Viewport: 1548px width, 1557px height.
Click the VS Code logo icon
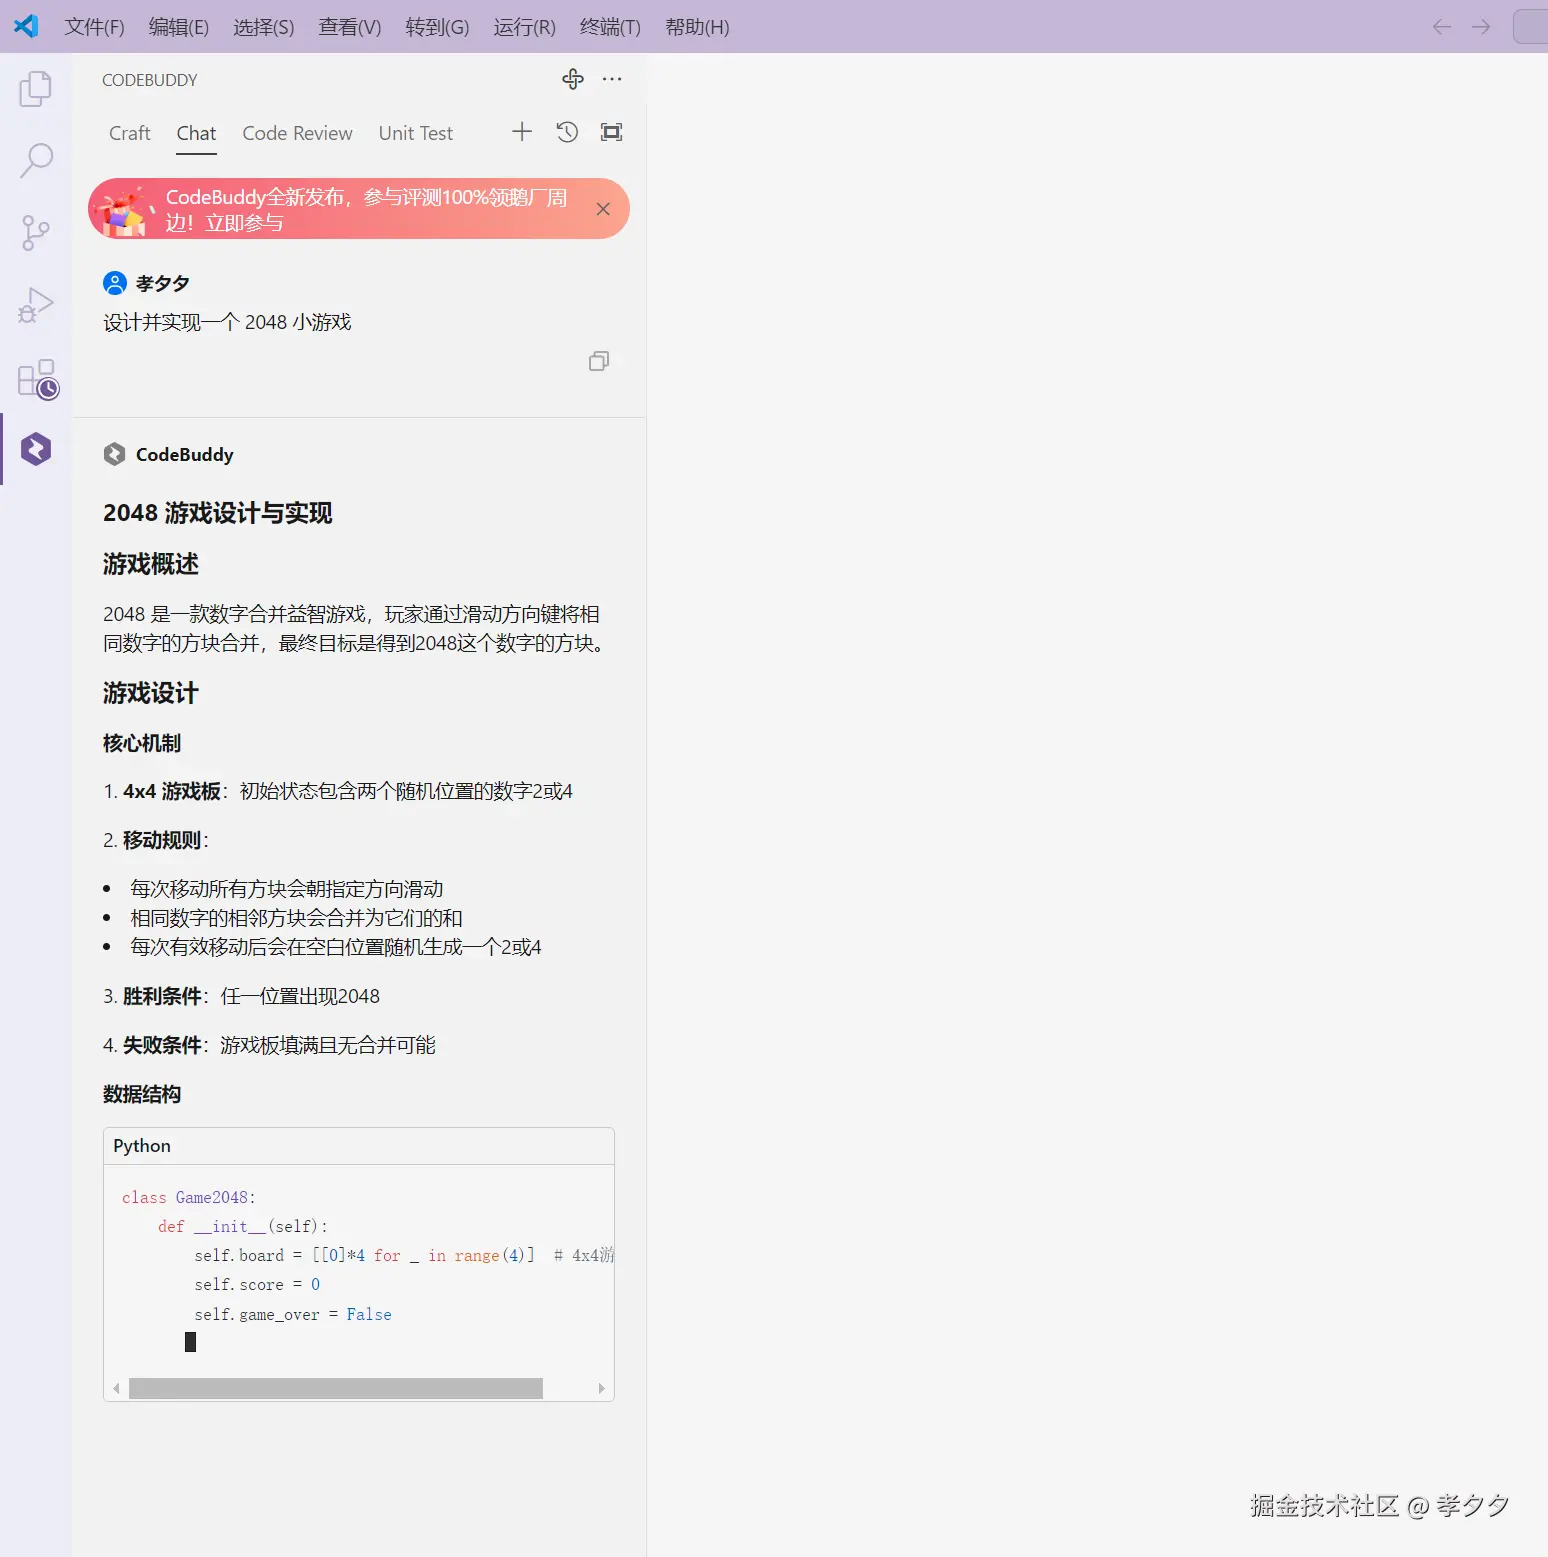pos(26,26)
